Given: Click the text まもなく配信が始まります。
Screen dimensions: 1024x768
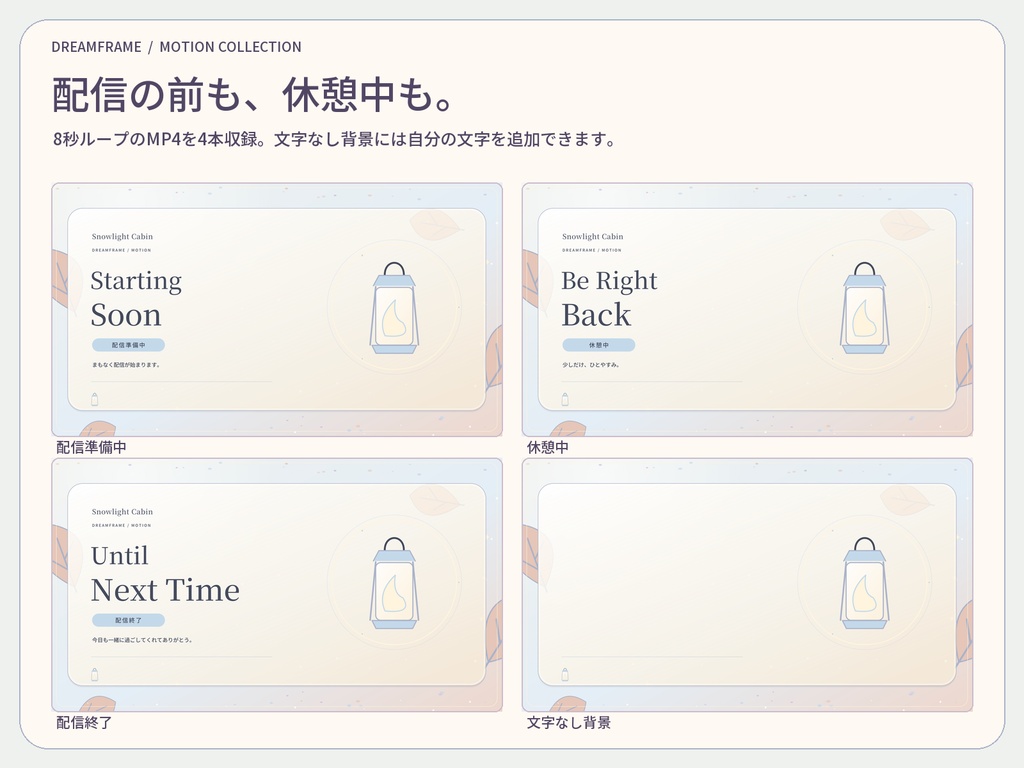Looking at the screenshot, I should (x=126, y=365).
